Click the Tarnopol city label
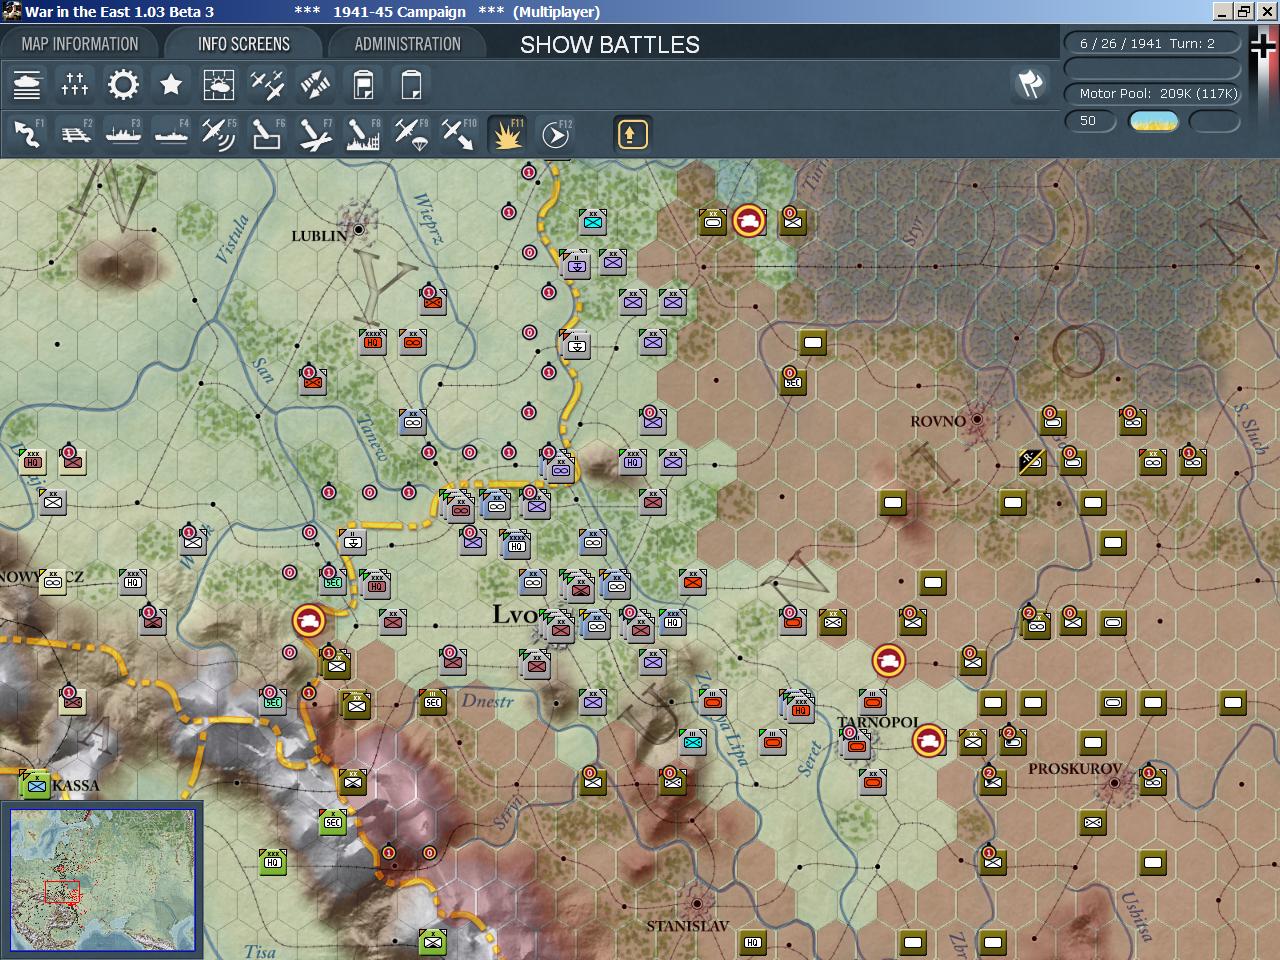Screen dimensions: 1280x960 coord(878,722)
